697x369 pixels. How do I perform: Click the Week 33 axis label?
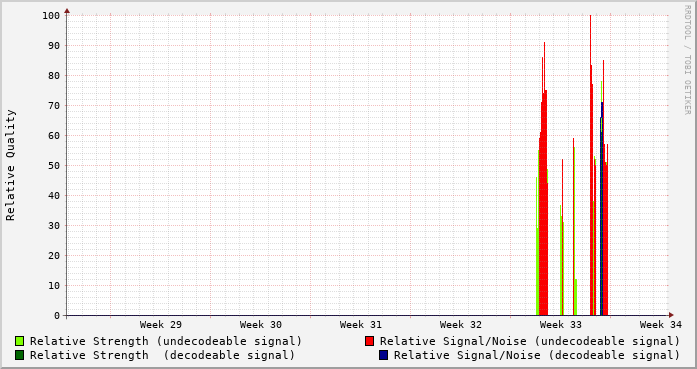pos(561,325)
